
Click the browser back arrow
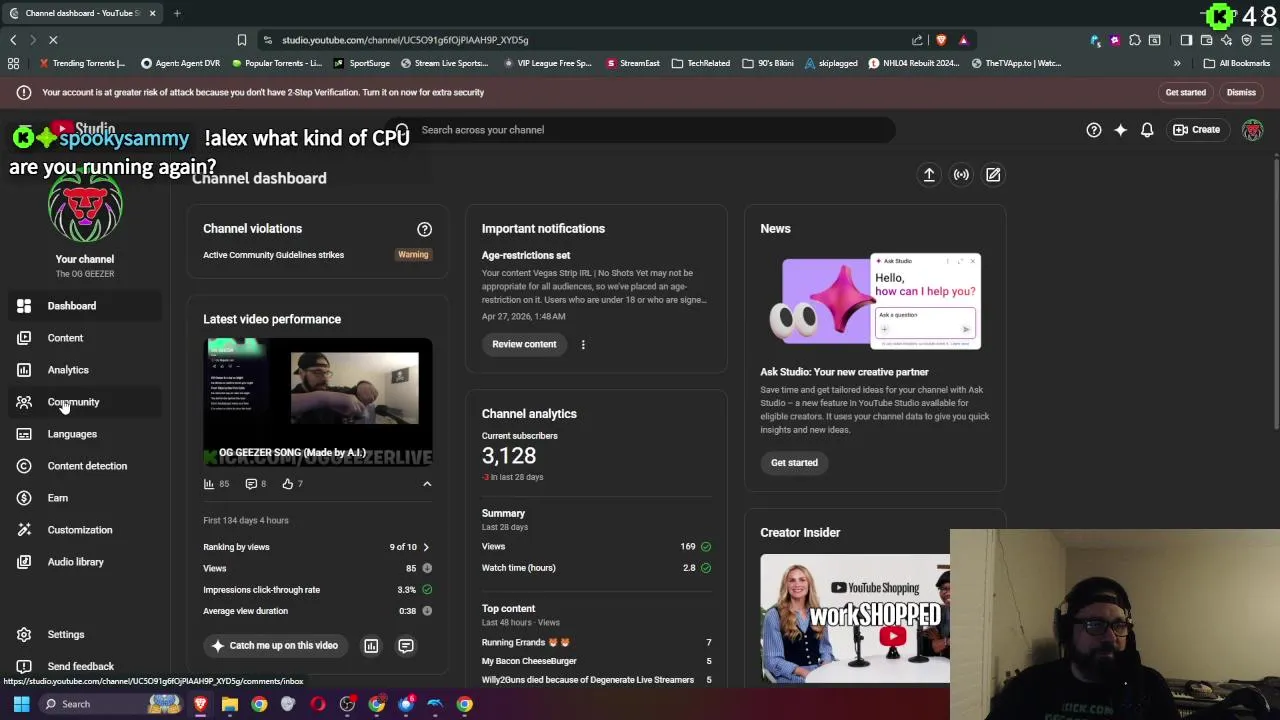13,40
